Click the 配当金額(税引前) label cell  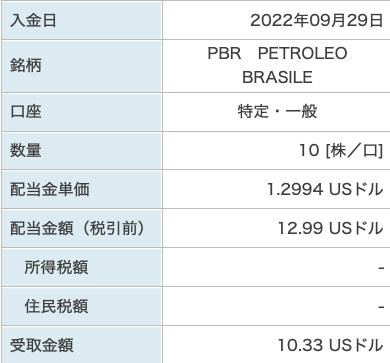tap(82, 228)
